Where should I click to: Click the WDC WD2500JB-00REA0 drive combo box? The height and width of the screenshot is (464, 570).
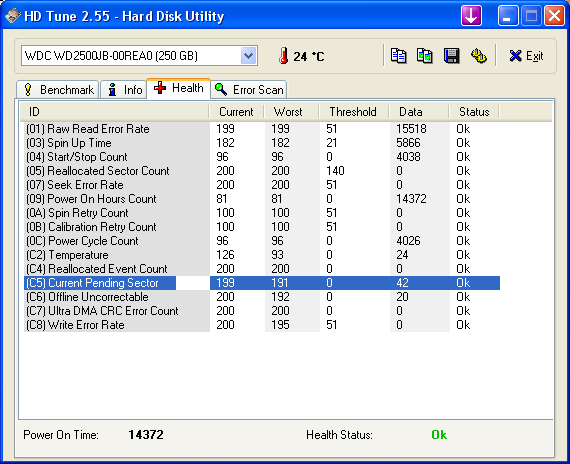tap(139, 56)
